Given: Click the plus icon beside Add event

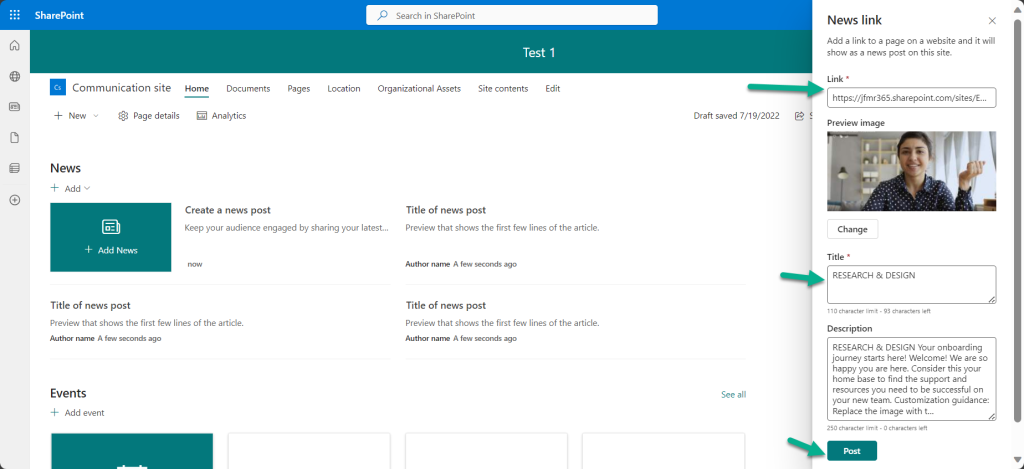Looking at the screenshot, I should tap(55, 413).
